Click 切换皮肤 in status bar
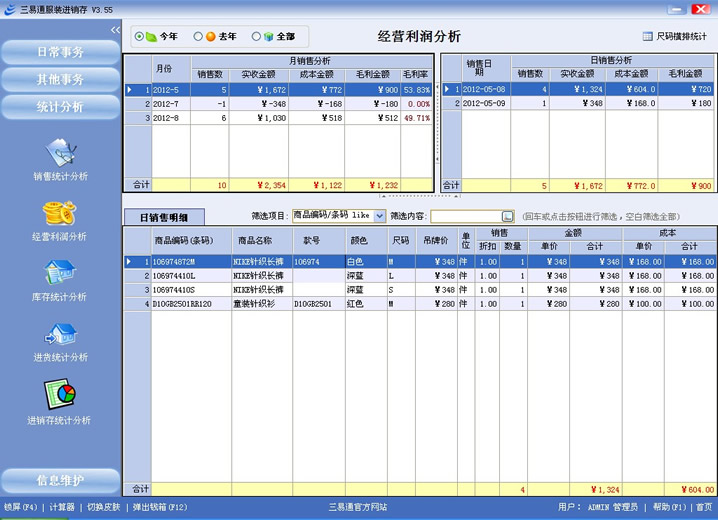 tap(103, 507)
